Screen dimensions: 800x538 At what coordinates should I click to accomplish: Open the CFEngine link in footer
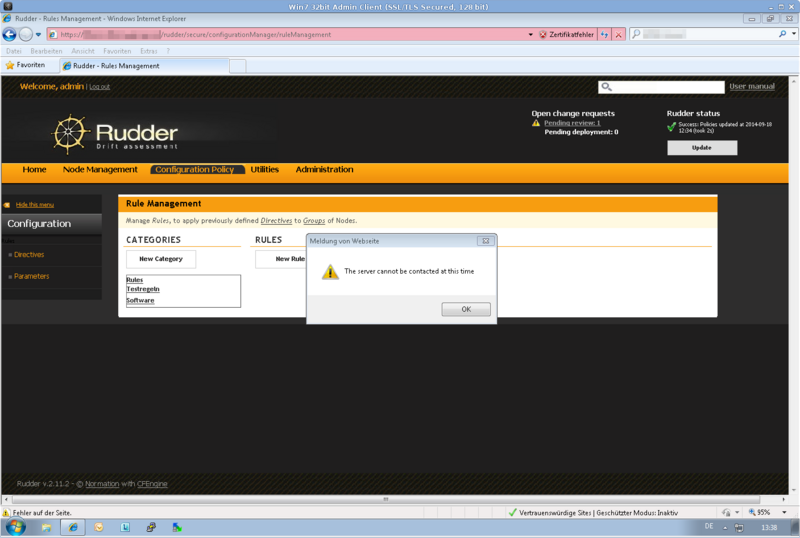click(152, 484)
